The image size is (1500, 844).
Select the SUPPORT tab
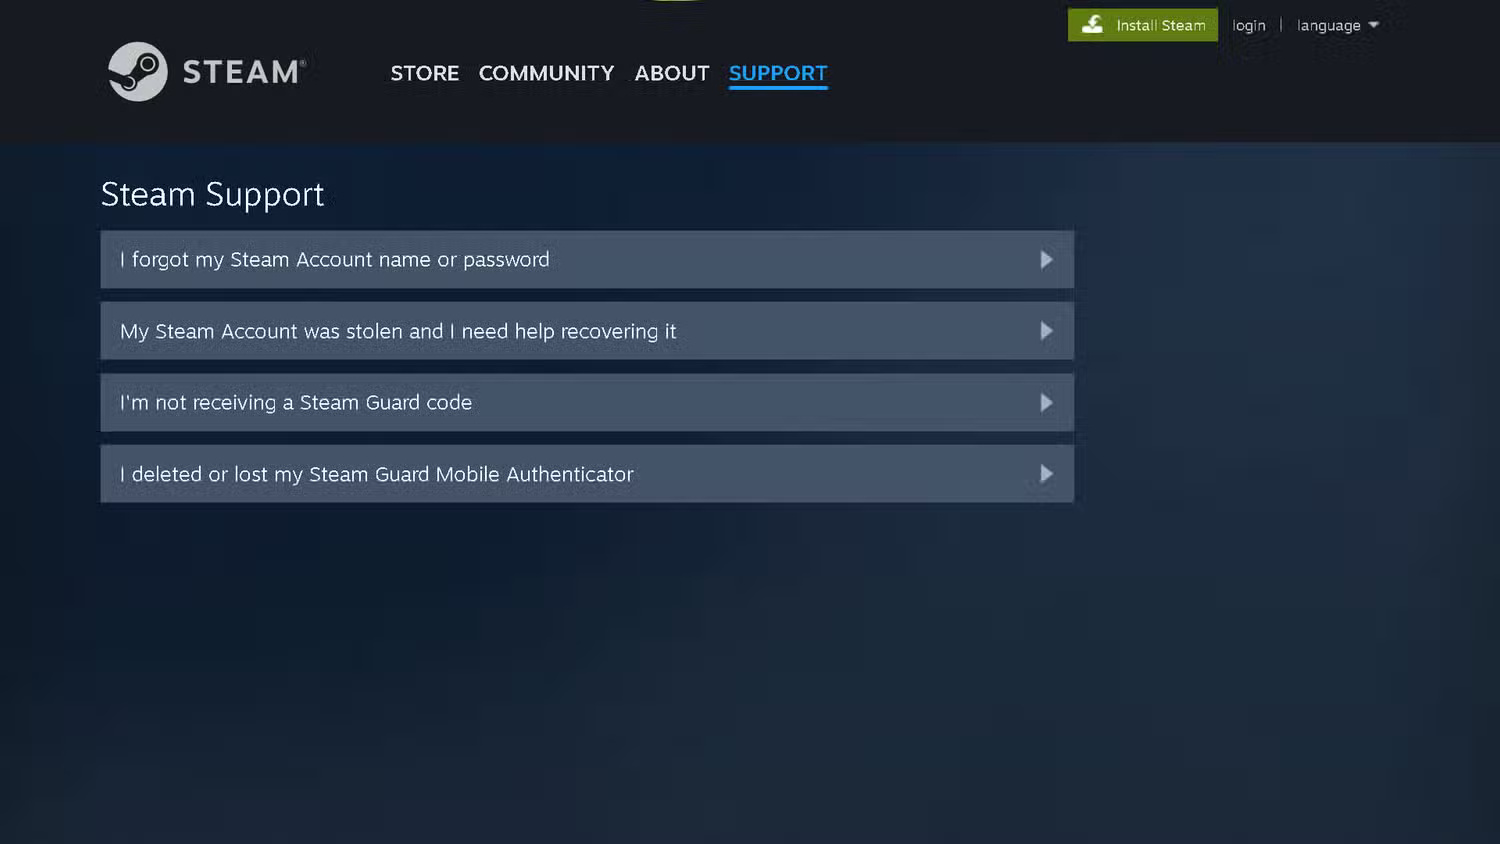778,73
